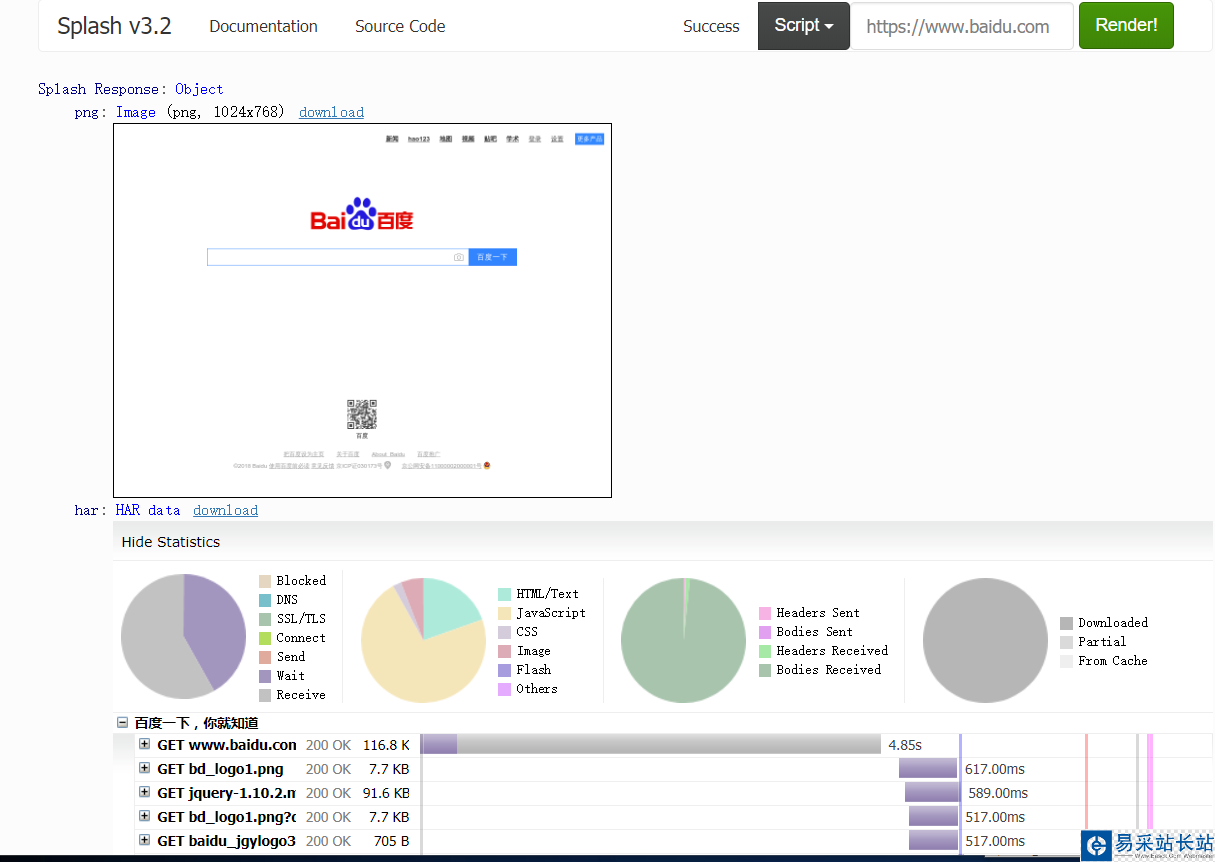Click the Image legend color swatch
The height and width of the screenshot is (862, 1215).
pos(505,651)
